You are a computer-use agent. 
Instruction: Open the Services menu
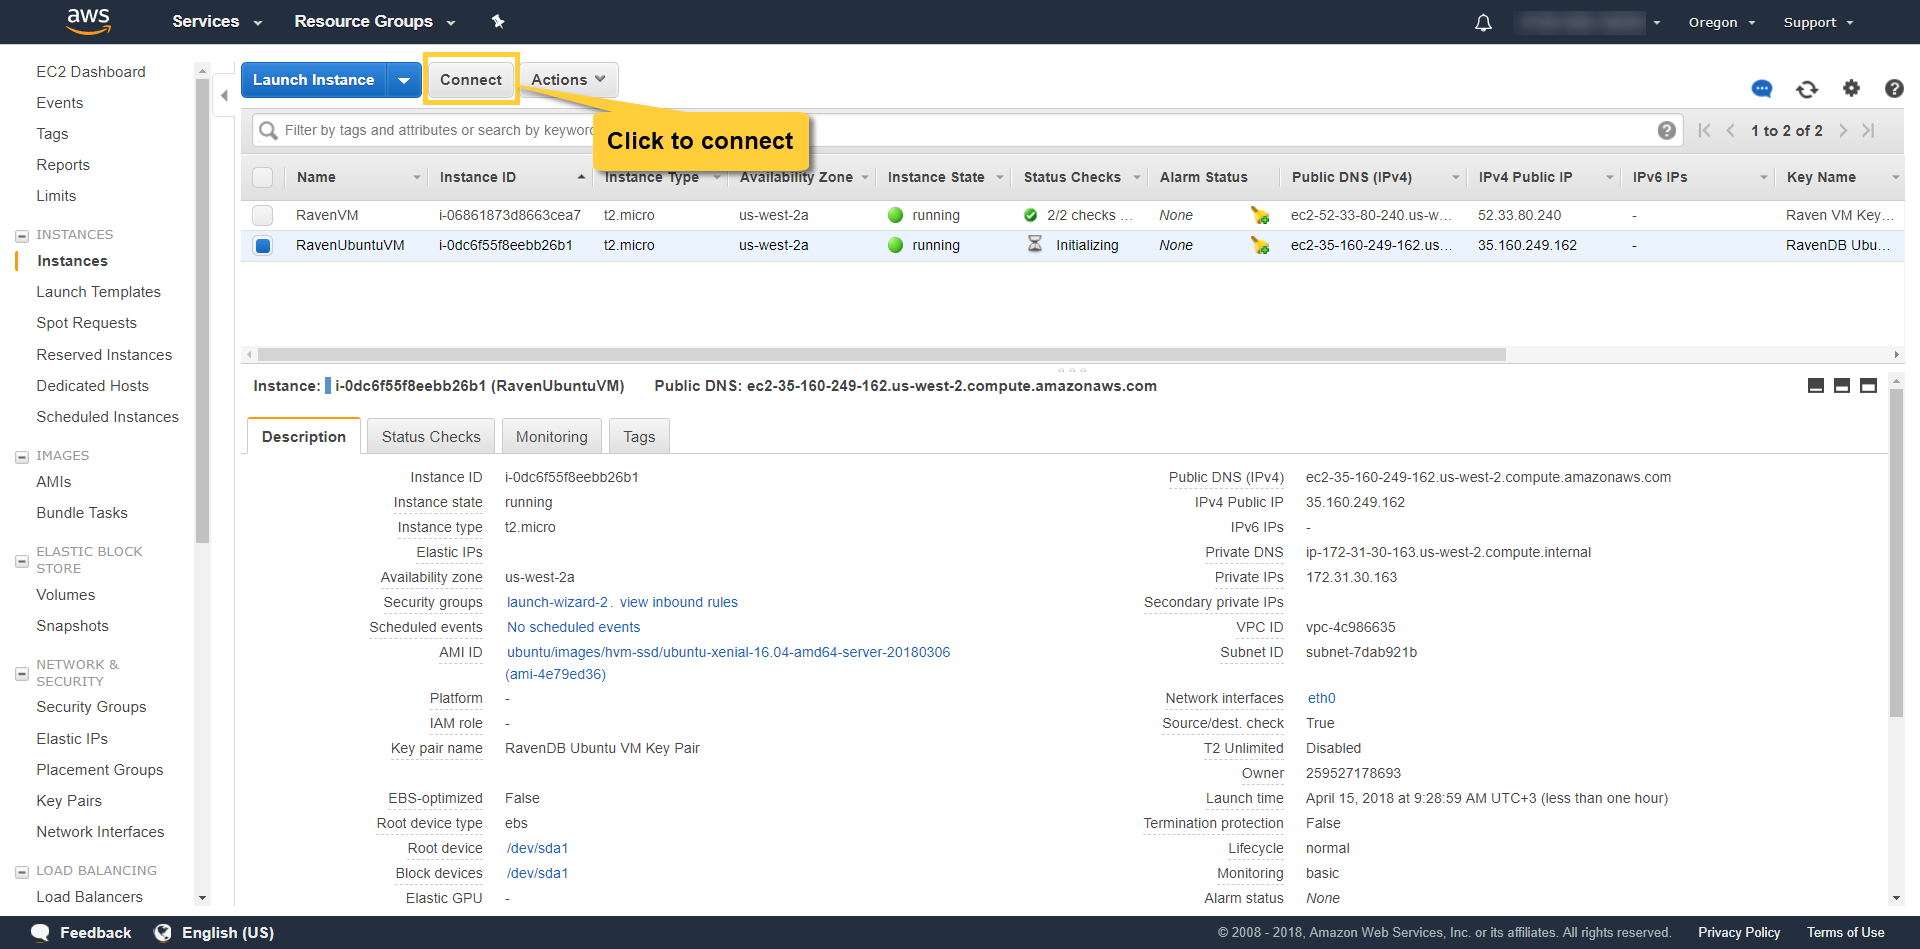coord(217,21)
